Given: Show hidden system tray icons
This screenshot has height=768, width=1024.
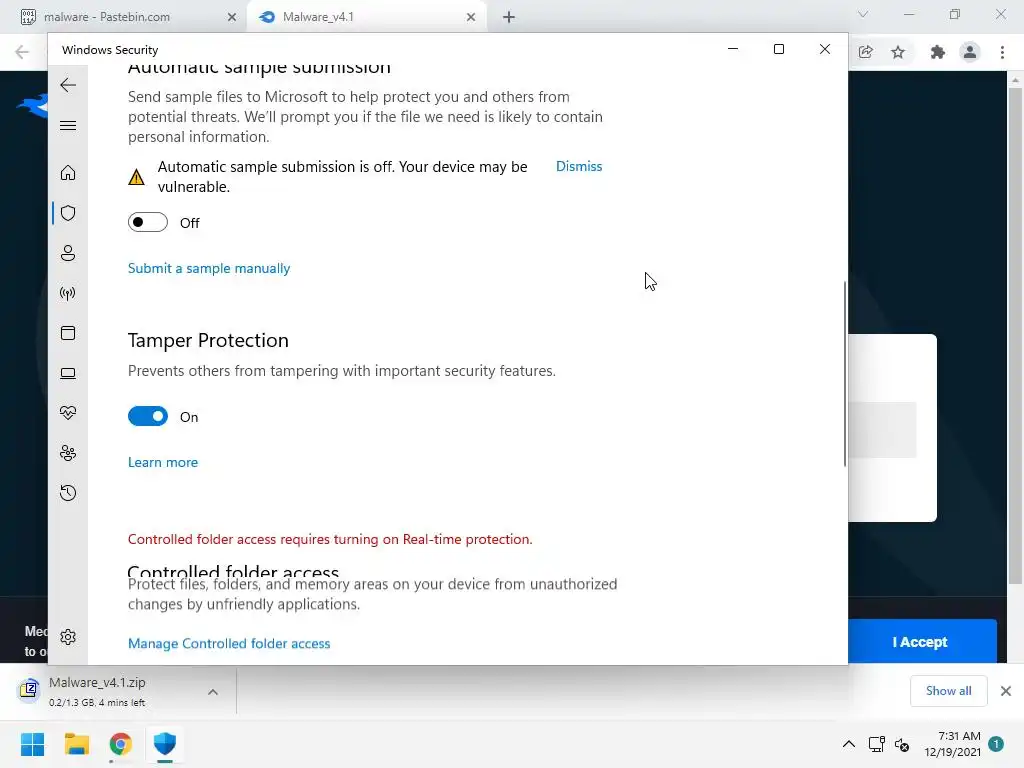Looking at the screenshot, I should tap(849, 744).
